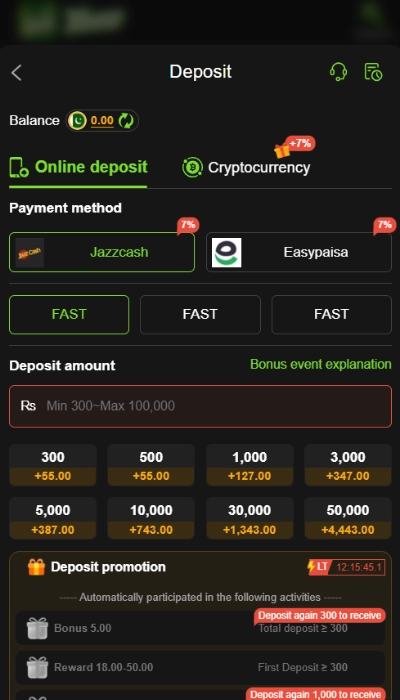400x700 pixels.
Task: Choose the third FAST channel option
Action: coord(331,314)
